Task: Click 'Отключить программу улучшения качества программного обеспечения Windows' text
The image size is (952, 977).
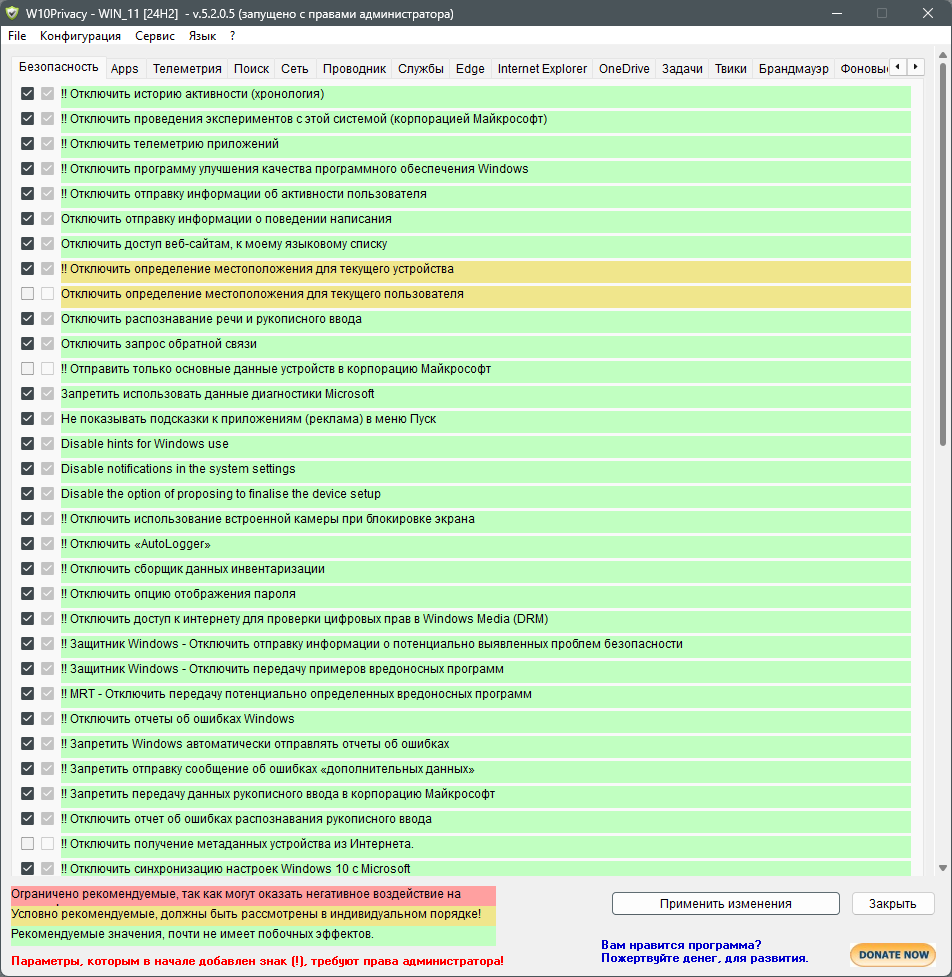Action: click(295, 169)
